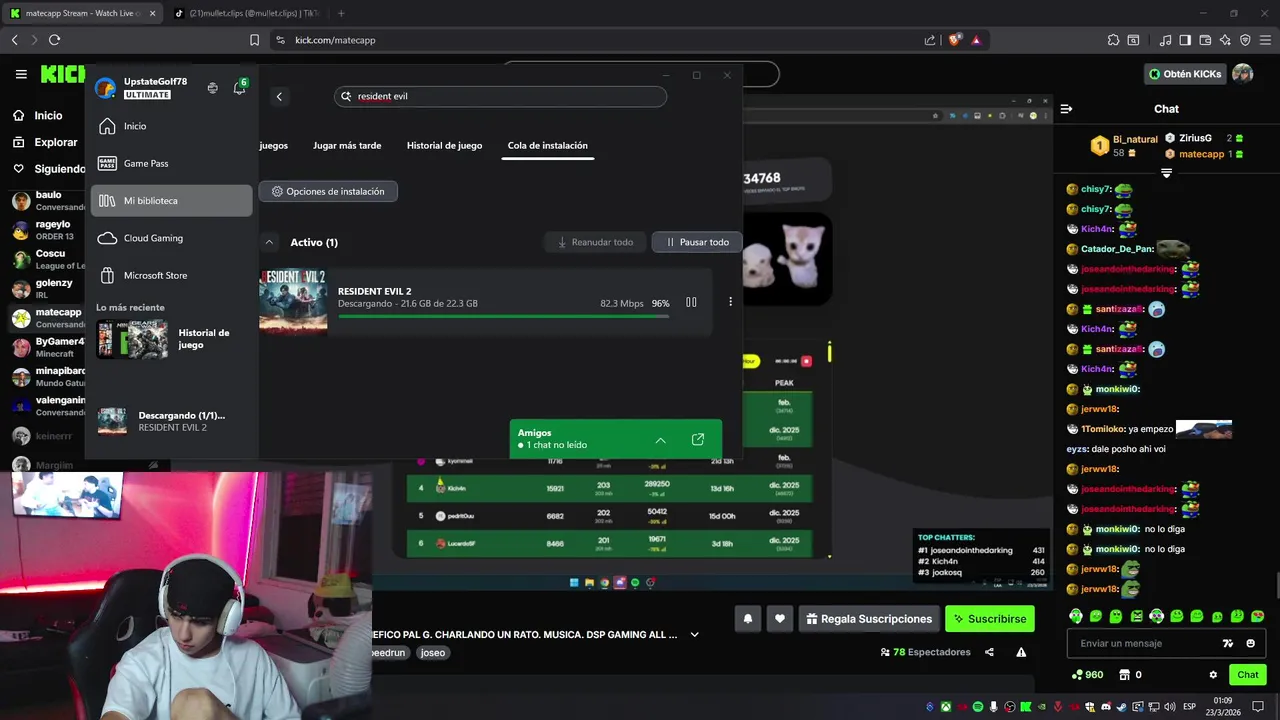Open Microsoft Store in Xbox sidebar

point(171,275)
